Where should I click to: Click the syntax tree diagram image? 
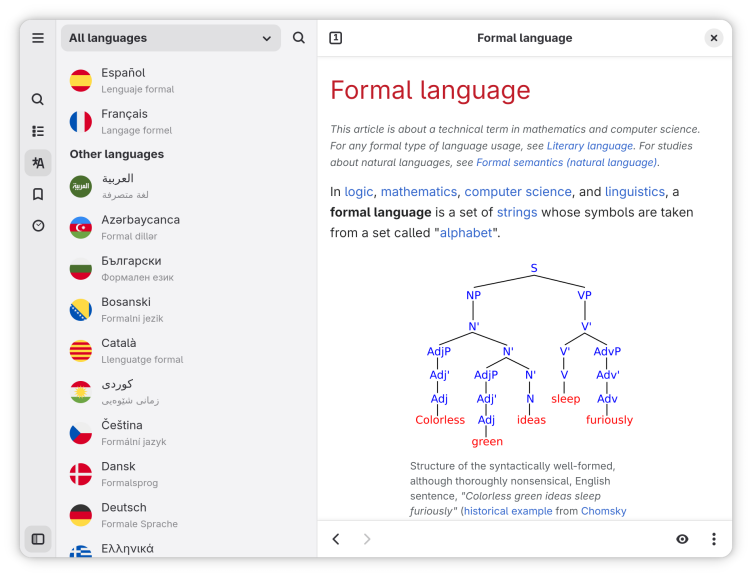click(x=525, y=355)
